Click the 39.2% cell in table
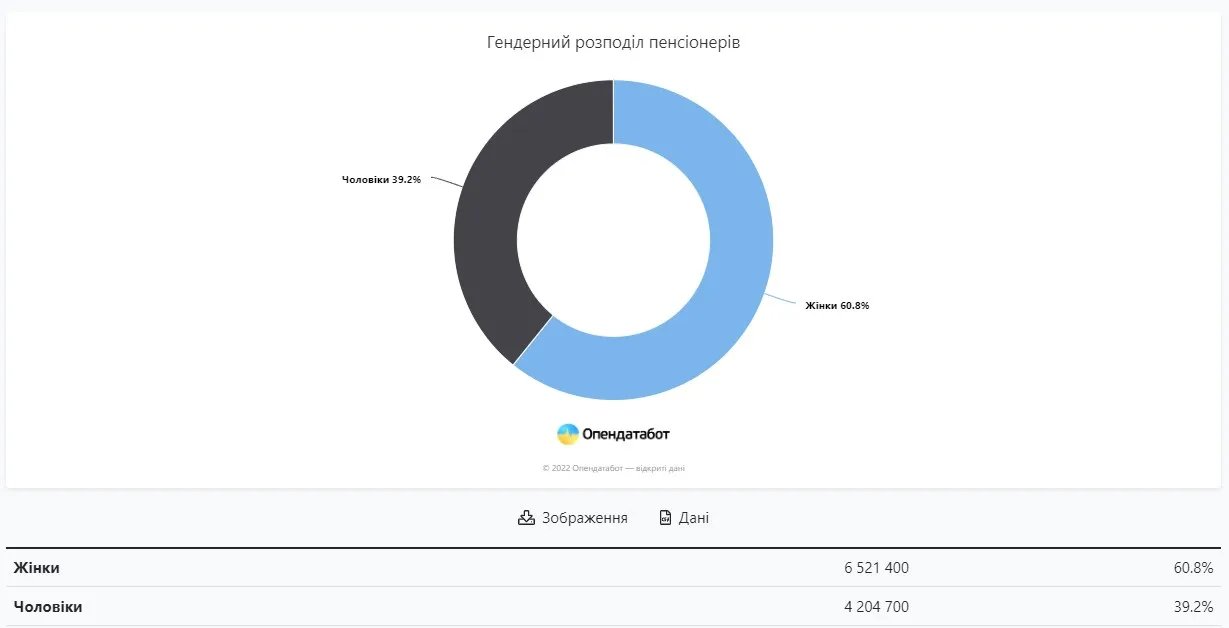 coord(1193,607)
